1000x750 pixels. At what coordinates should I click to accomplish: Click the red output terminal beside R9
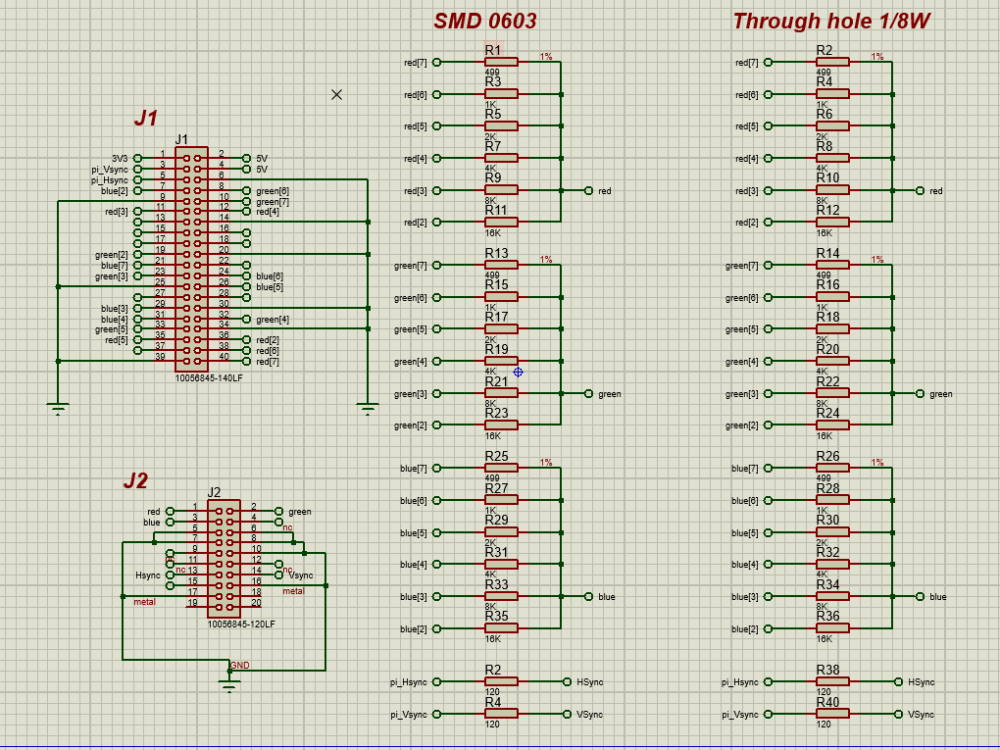click(586, 190)
